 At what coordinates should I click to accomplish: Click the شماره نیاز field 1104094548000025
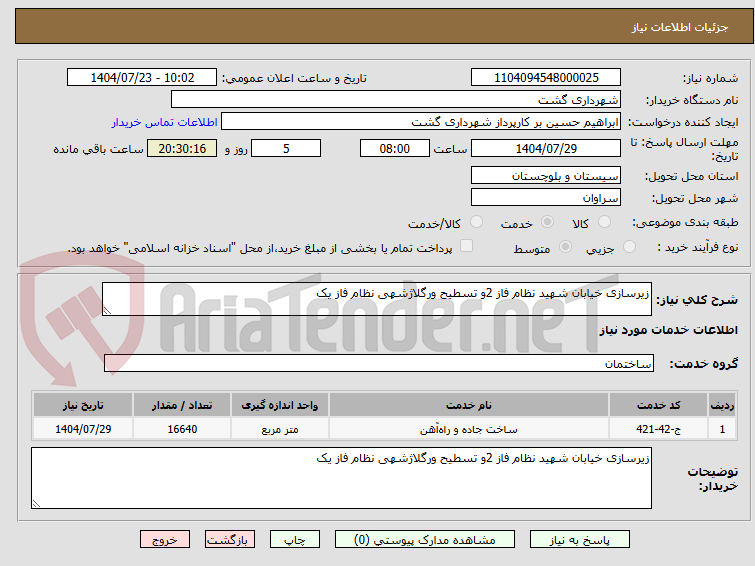[546, 78]
